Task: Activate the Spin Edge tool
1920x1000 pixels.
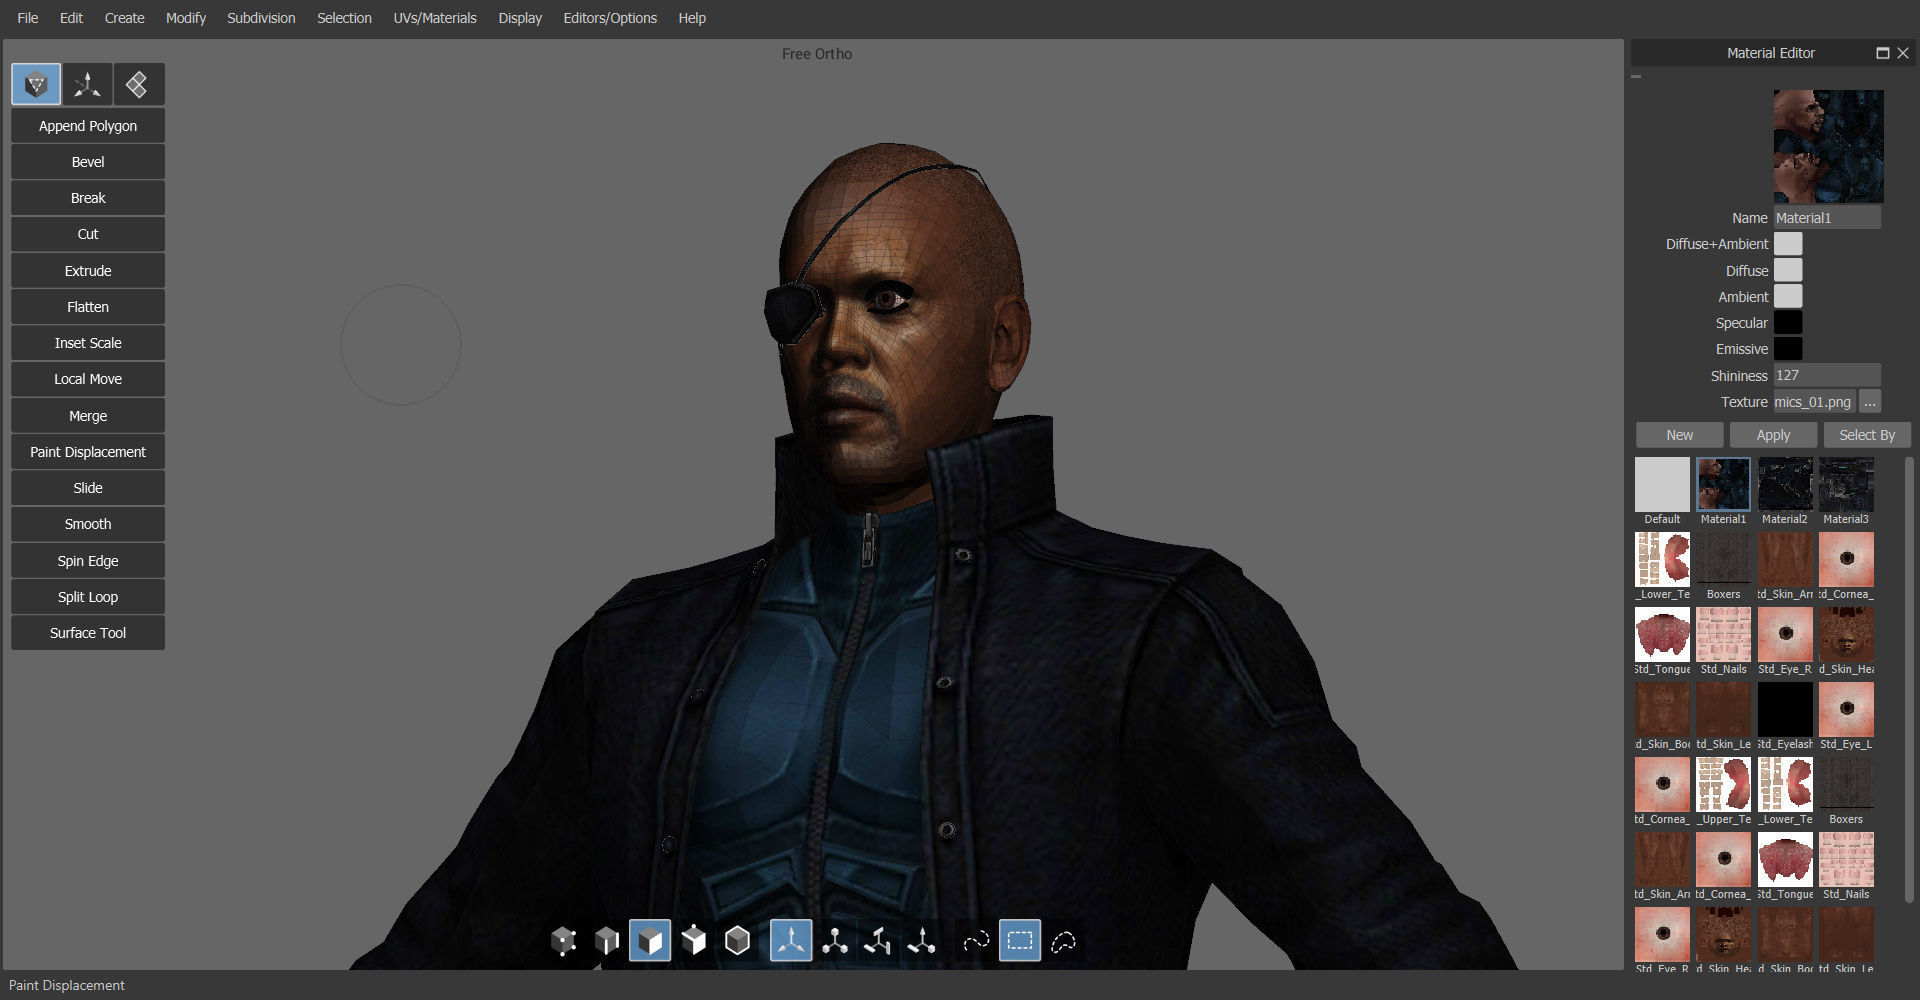Action: point(88,561)
